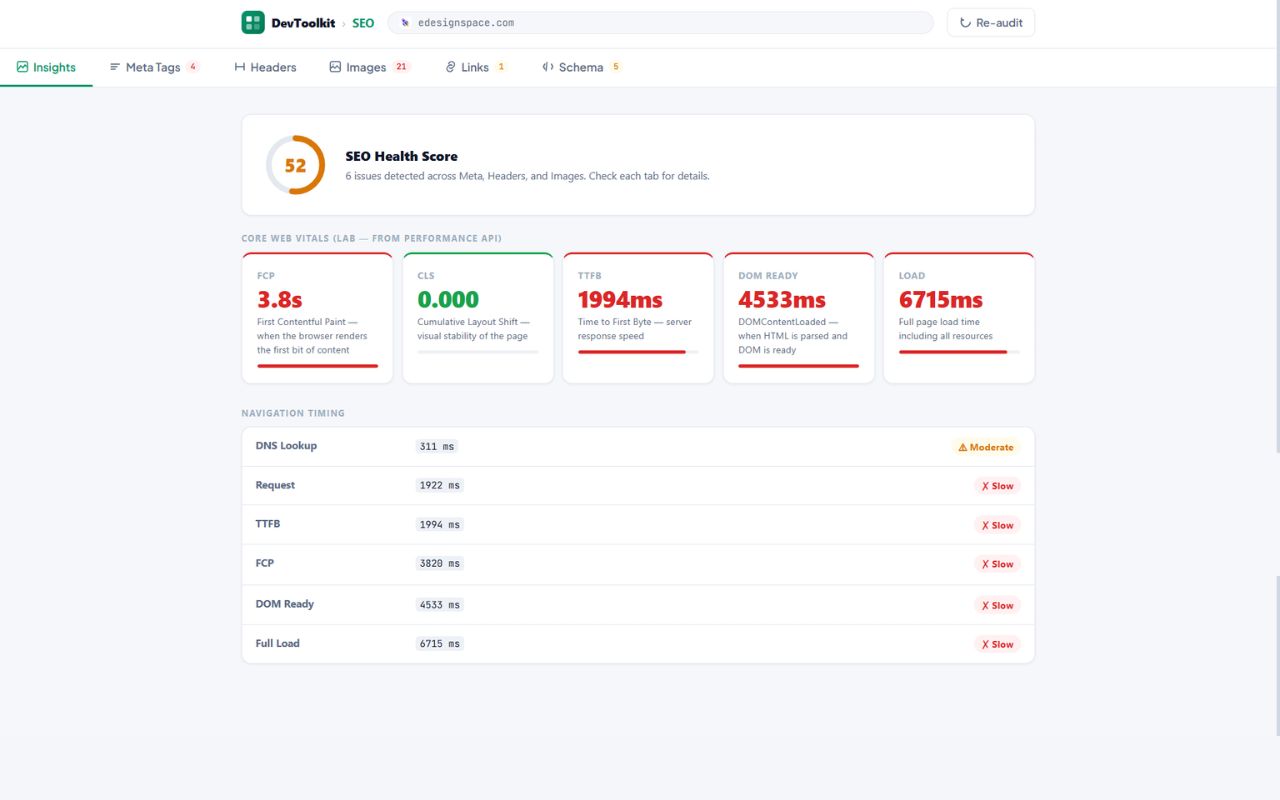Click the Images picture icon
The height and width of the screenshot is (800, 1280).
[335, 67]
